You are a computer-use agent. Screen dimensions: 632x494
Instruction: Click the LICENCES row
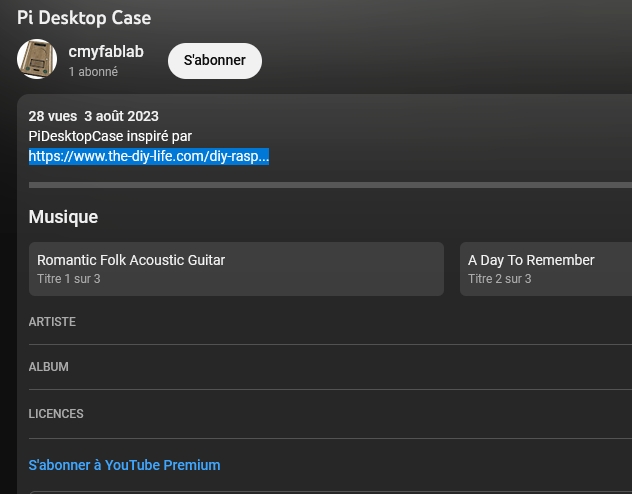[x=330, y=414]
